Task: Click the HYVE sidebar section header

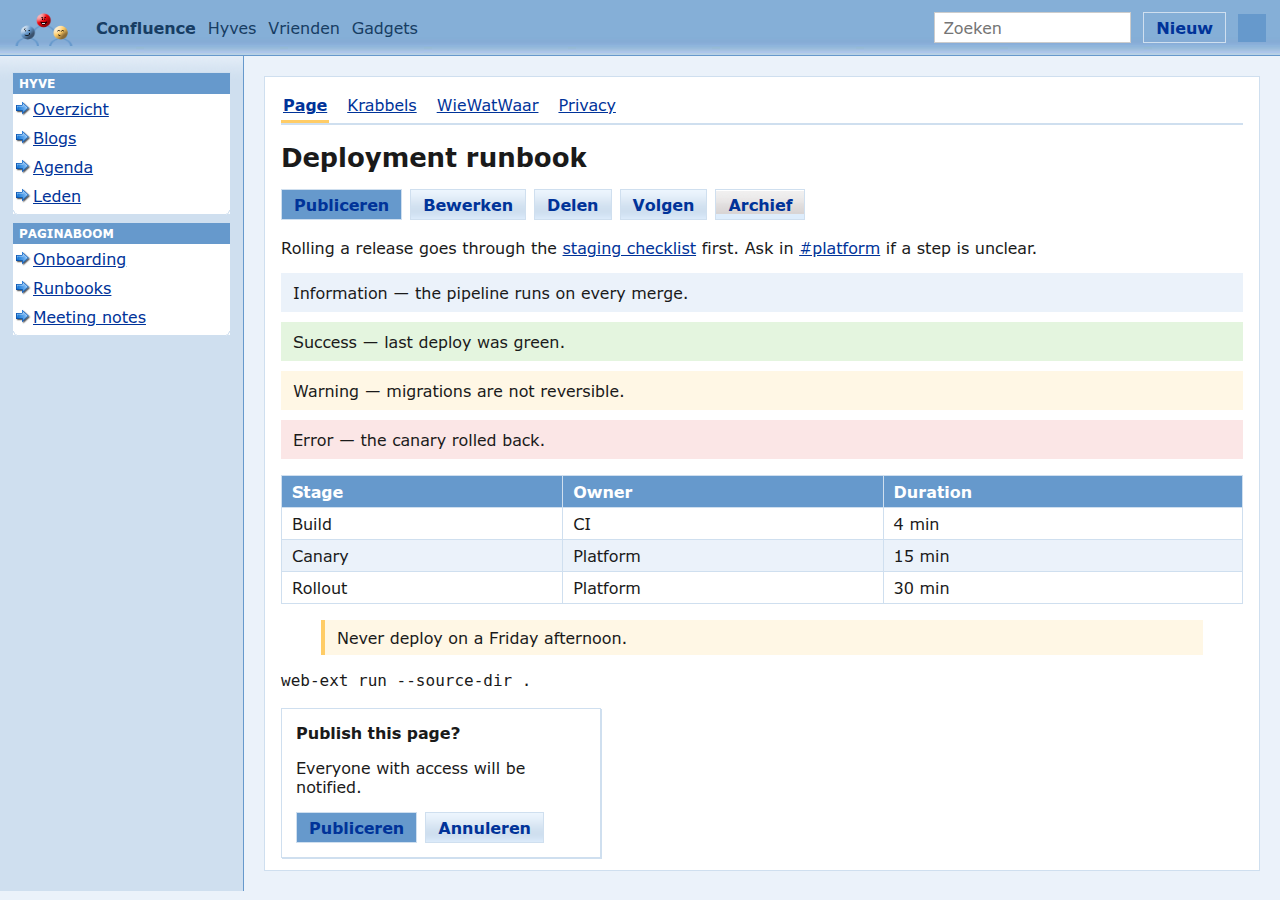Action: pyautogui.click(x=121, y=84)
